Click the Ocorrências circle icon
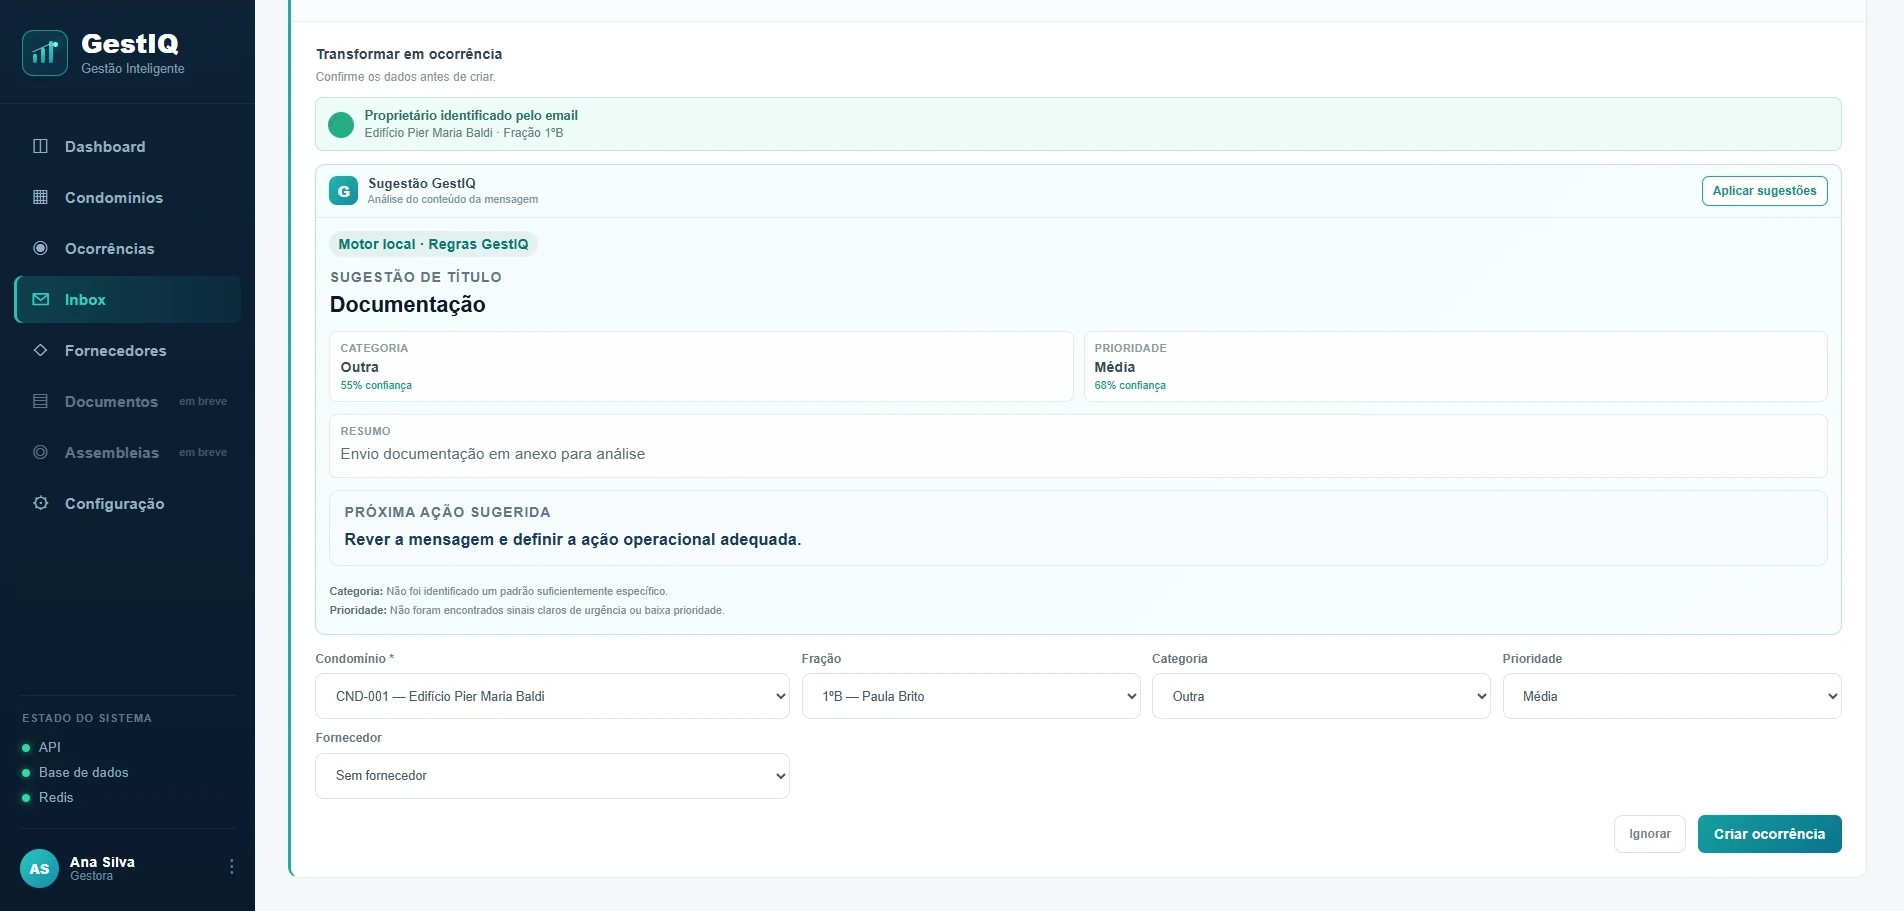Viewport: 1904px width, 911px height. pos(40,248)
